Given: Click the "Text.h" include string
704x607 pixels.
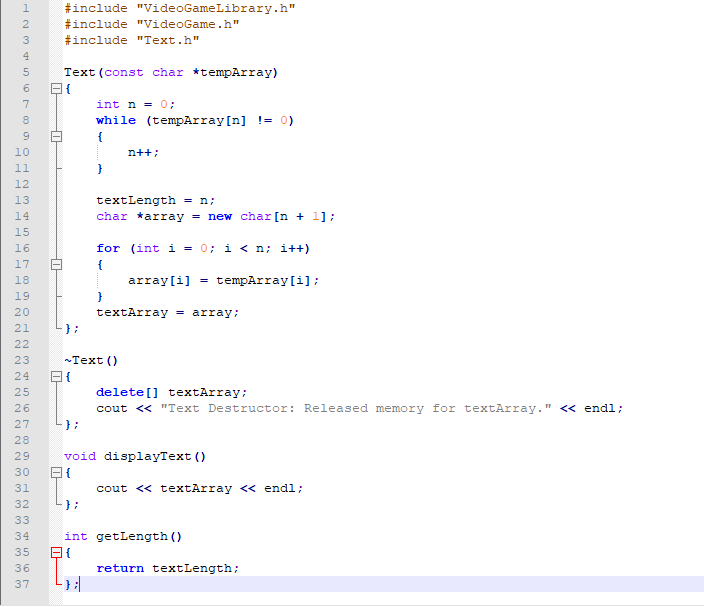Looking at the screenshot, I should coord(168,40).
